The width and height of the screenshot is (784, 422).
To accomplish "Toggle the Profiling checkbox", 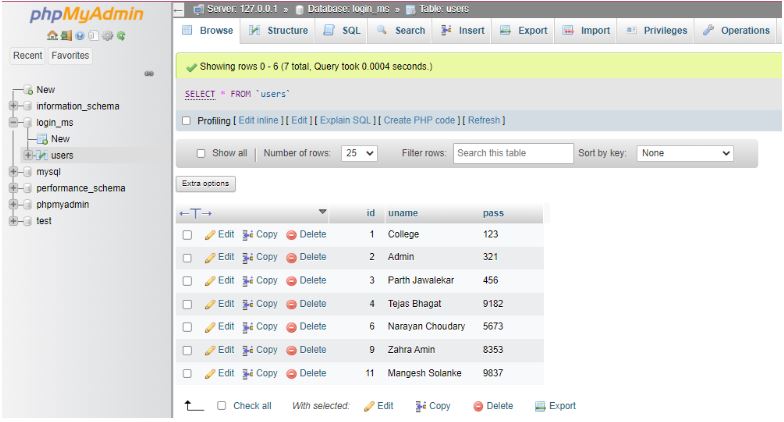I will click(190, 121).
